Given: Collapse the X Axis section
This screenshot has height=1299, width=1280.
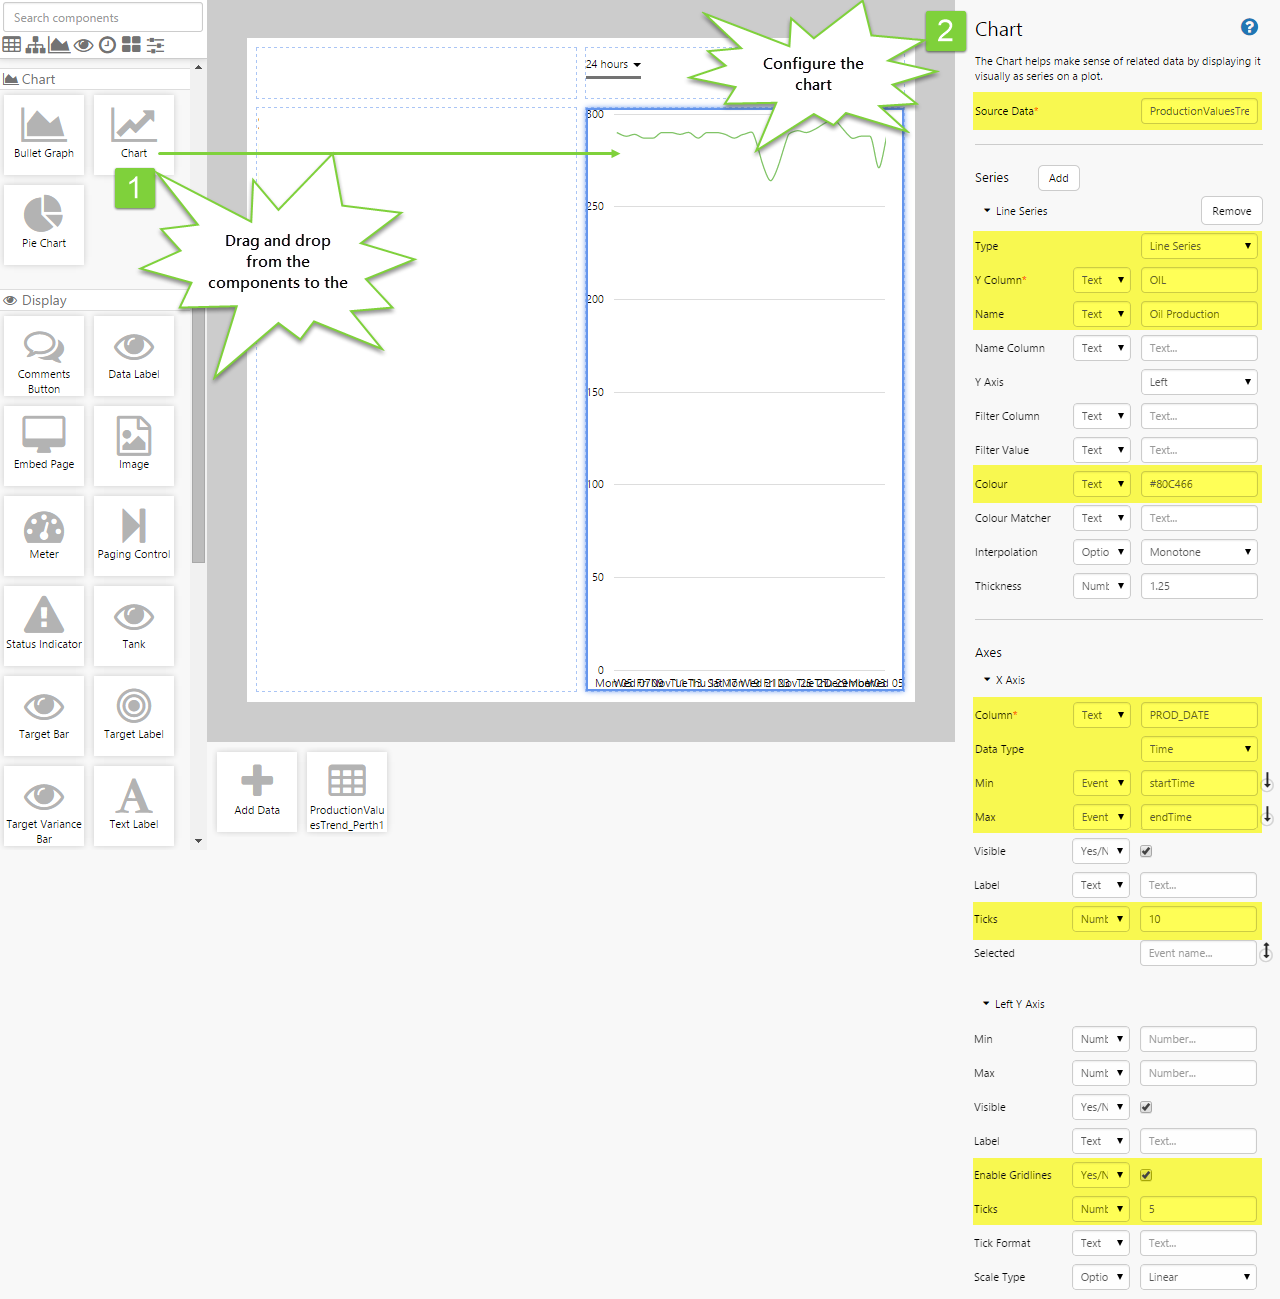Looking at the screenshot, I should [x=1004, y=680].
